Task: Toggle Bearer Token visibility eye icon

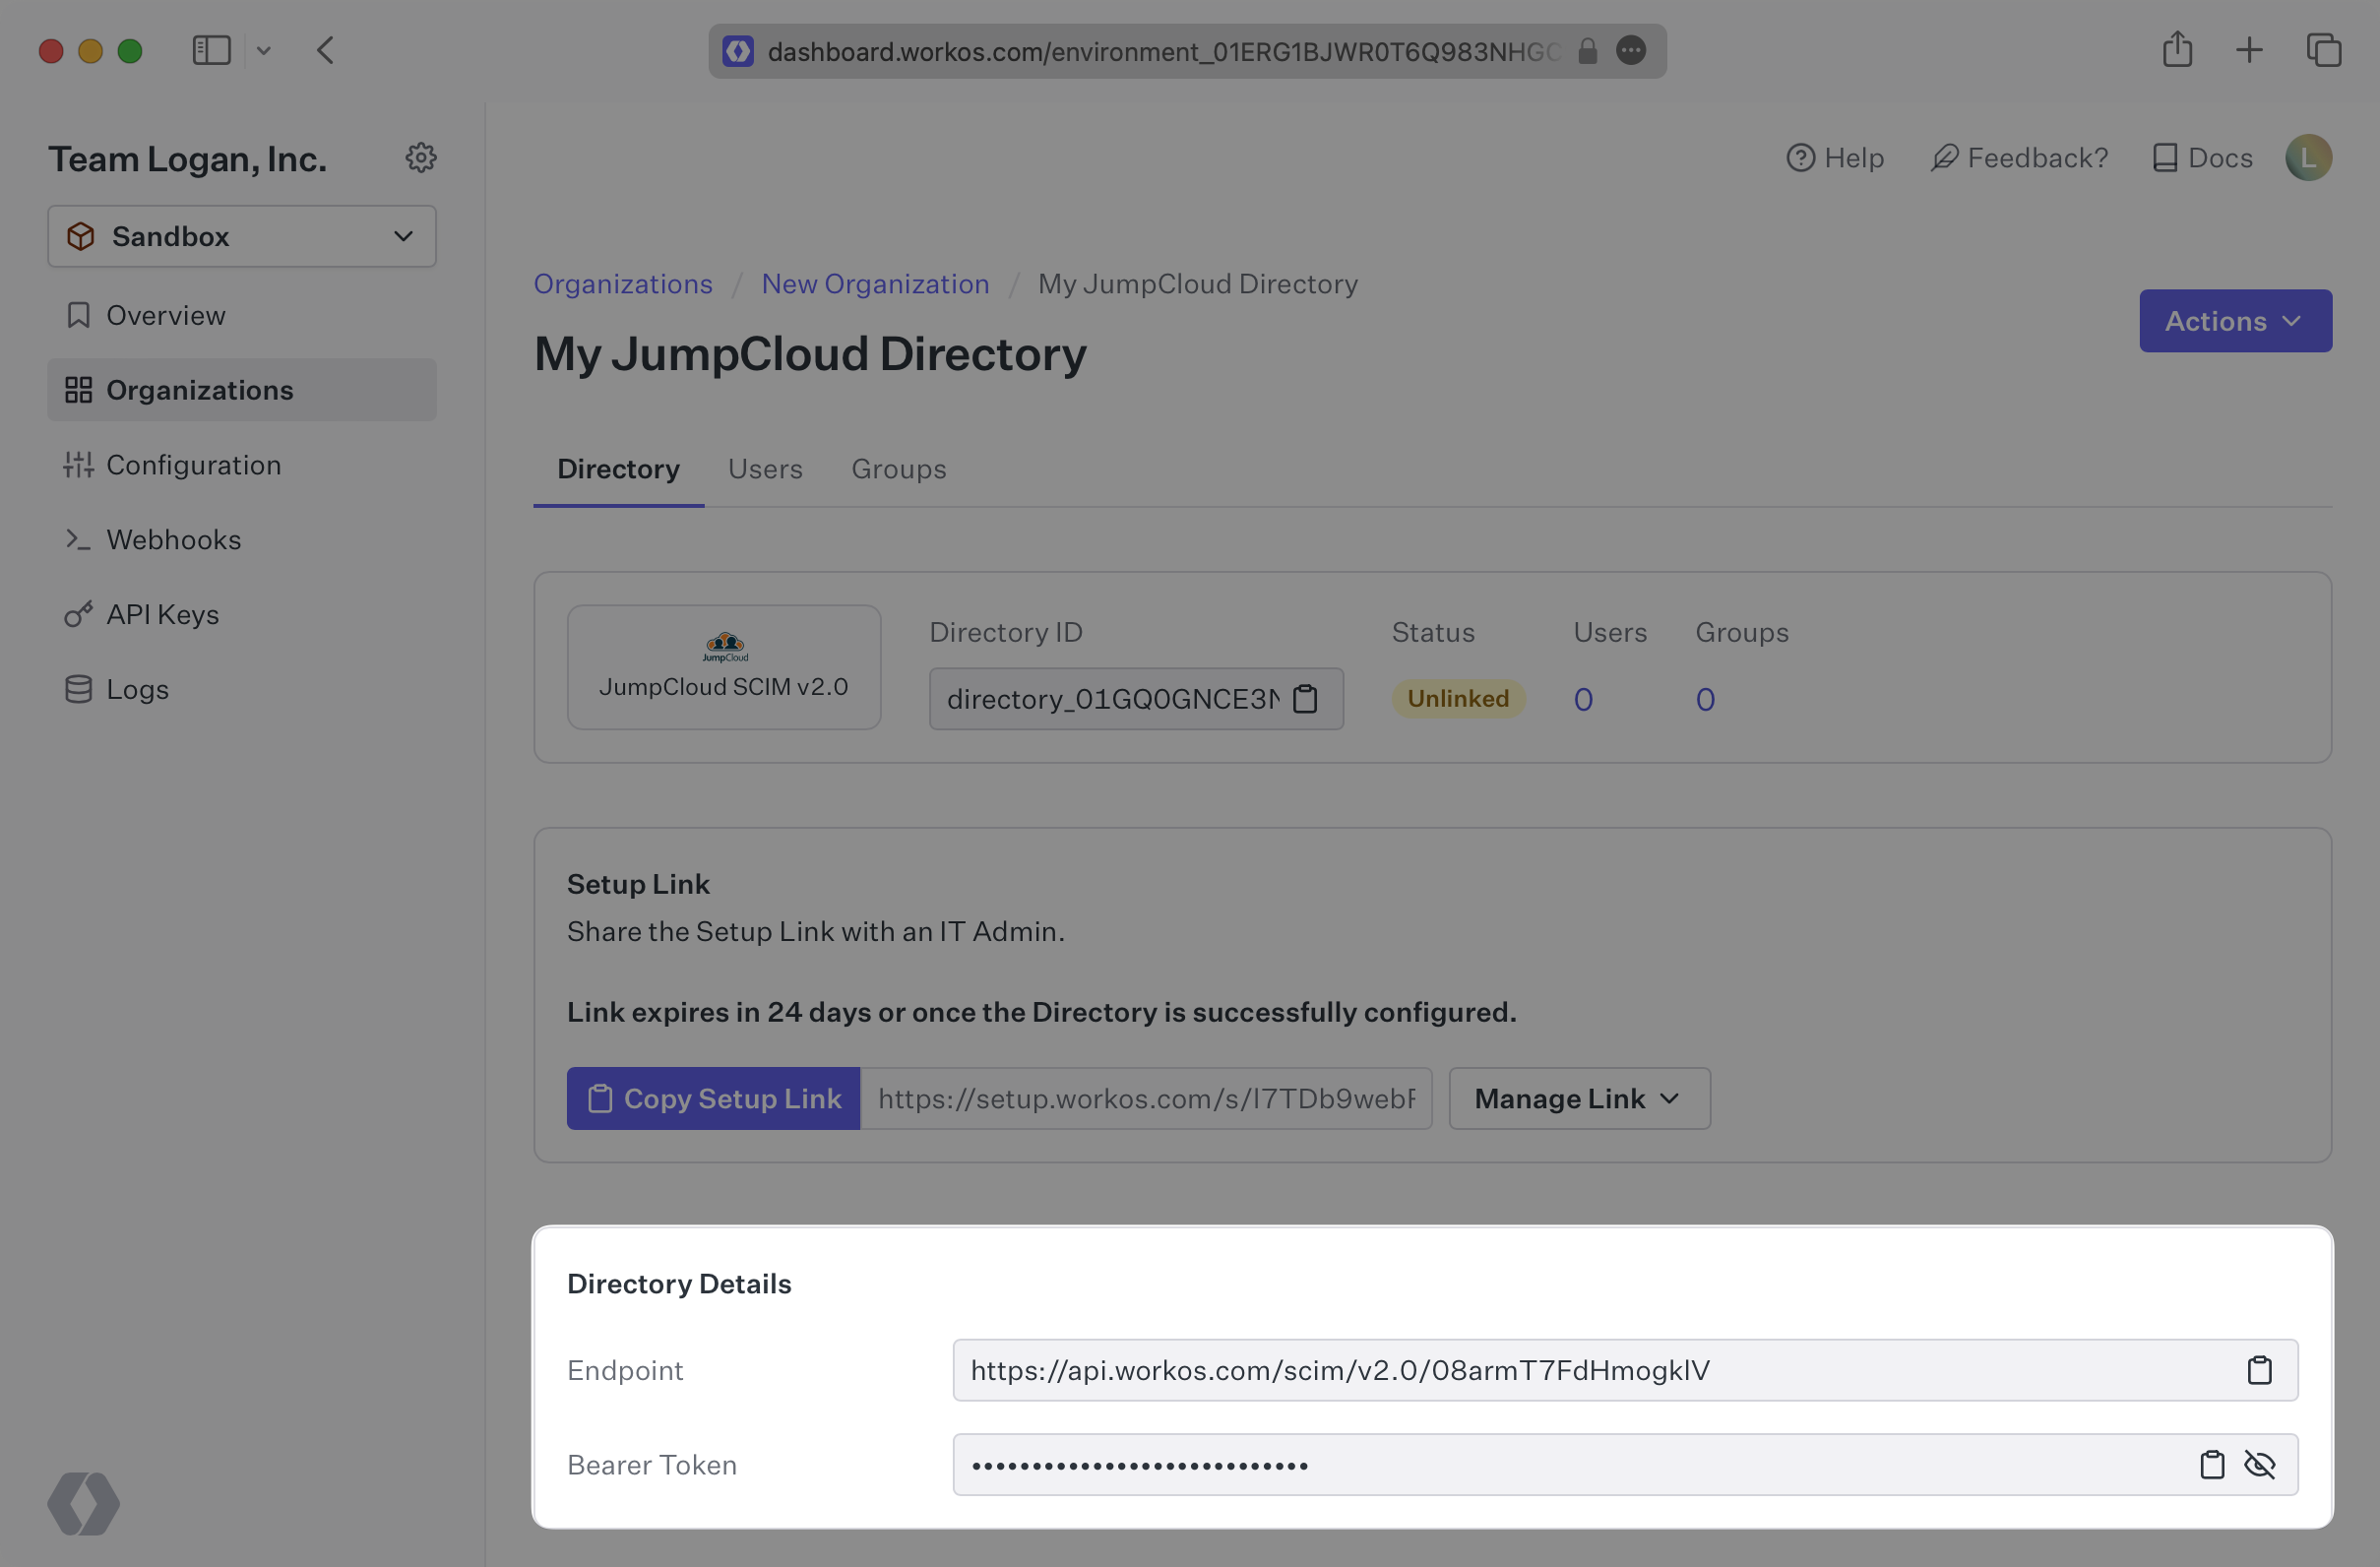Action: pos(2261,1464)
